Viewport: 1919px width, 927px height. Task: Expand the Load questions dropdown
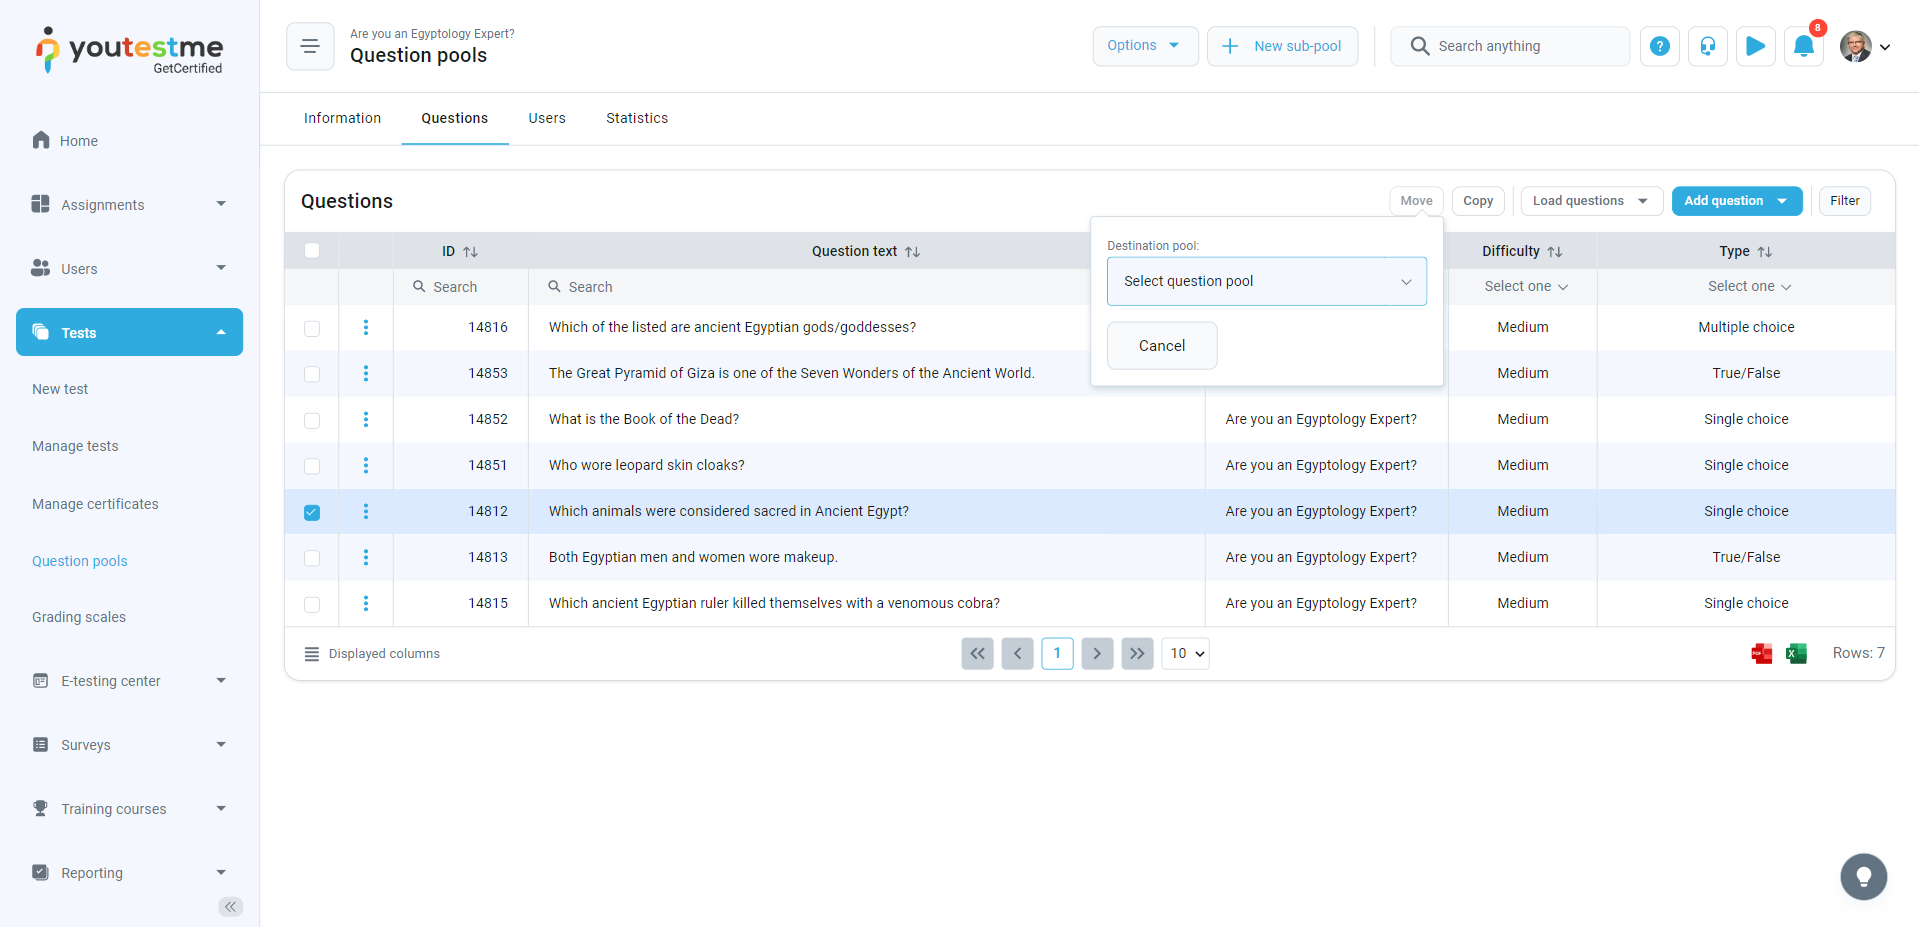tap(1591, 201)
